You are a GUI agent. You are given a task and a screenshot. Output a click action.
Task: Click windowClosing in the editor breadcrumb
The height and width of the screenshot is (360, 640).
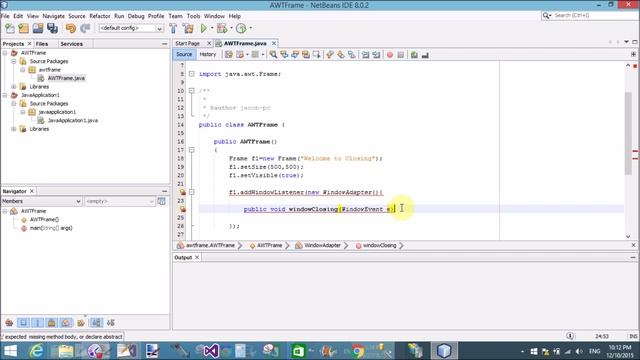[x=380, y=245]
